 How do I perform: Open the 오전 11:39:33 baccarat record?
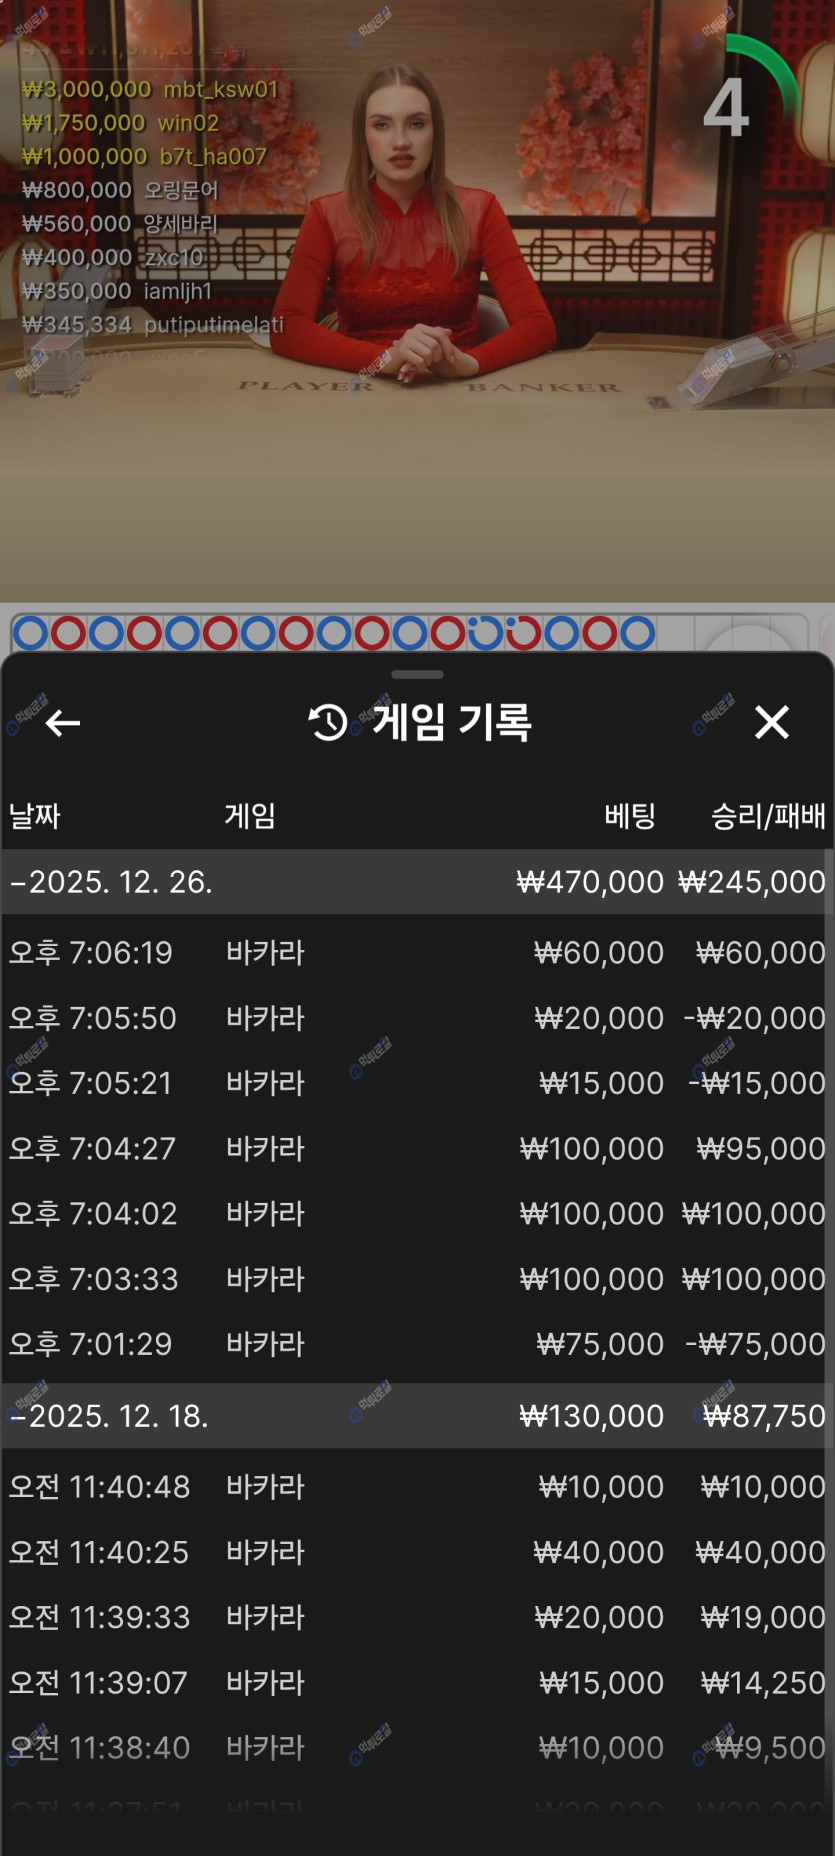point(417,1617)
